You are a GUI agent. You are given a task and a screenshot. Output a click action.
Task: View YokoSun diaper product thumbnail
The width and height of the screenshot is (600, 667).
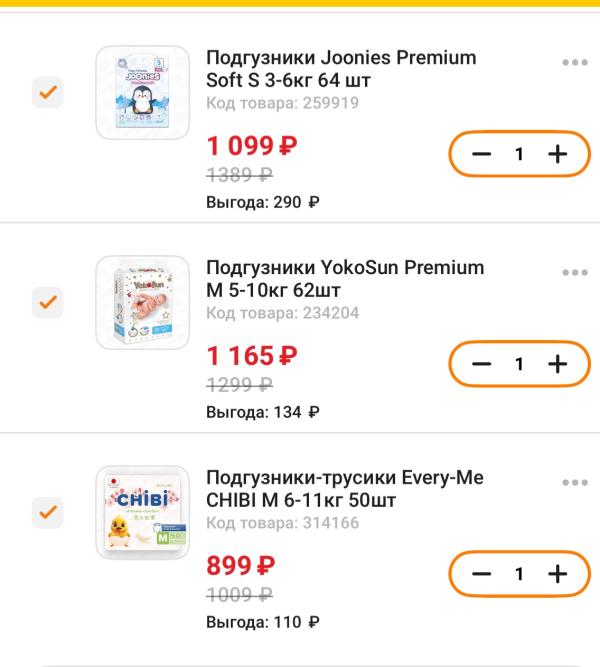point(142,302)
